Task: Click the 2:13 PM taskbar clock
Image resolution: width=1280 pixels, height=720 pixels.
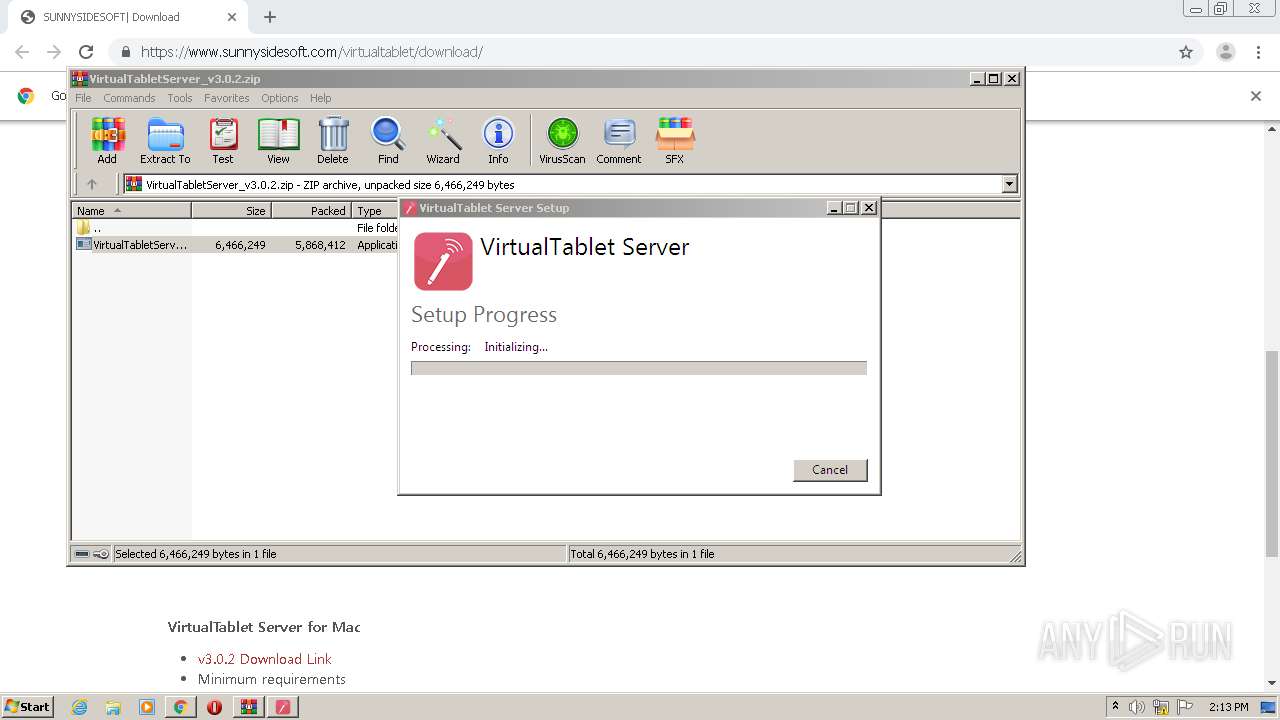Action: point(1229,707)
